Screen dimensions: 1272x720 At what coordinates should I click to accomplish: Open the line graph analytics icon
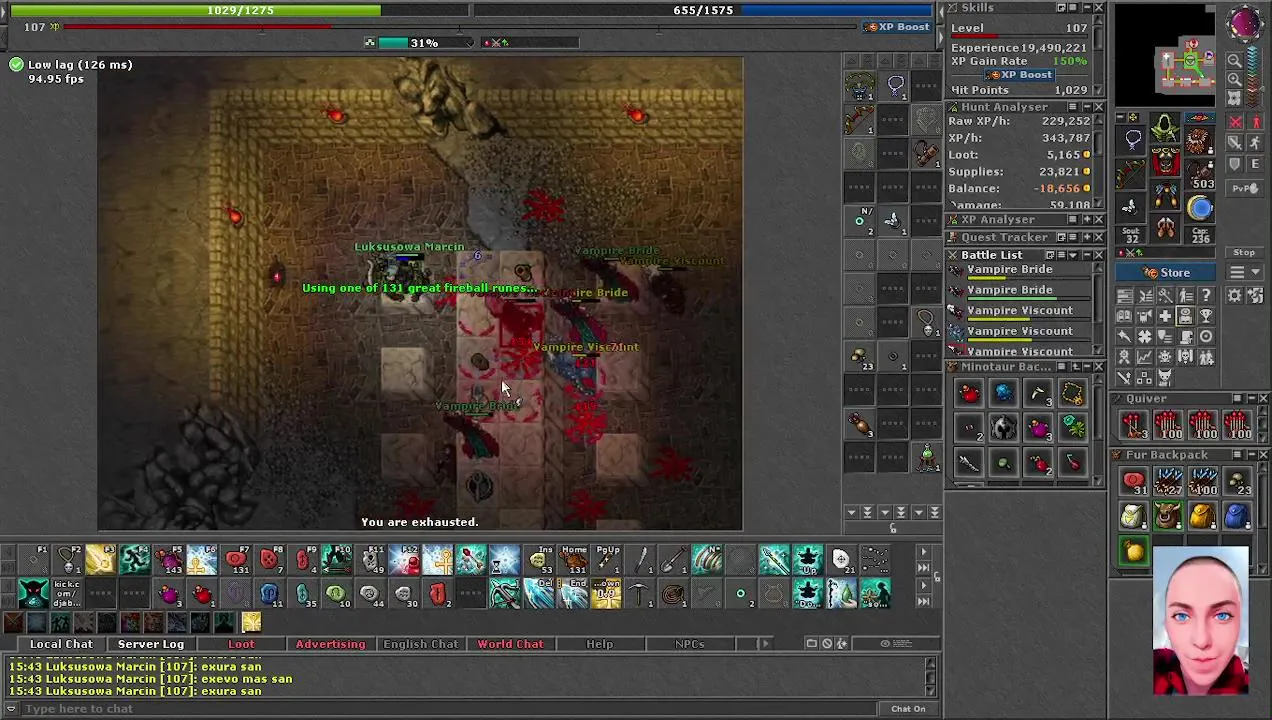click(1145, 357)
